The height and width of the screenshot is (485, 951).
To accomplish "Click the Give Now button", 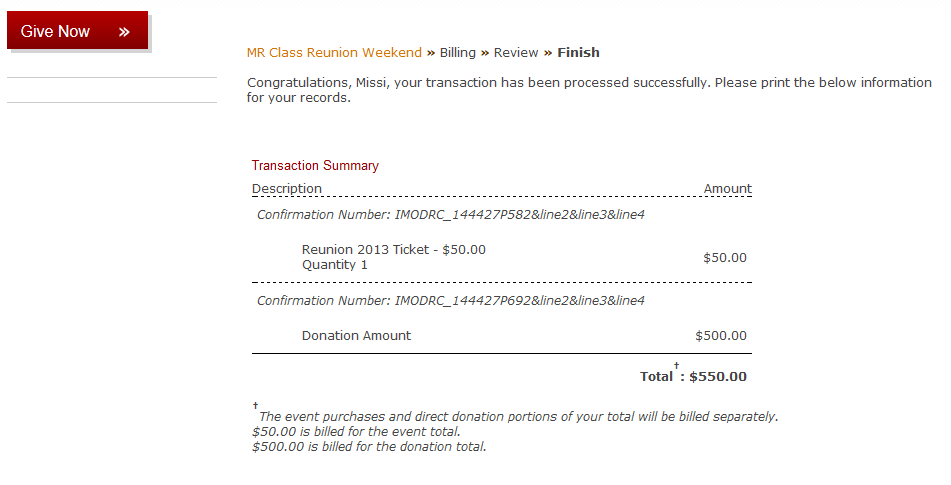I will [78, 30].
